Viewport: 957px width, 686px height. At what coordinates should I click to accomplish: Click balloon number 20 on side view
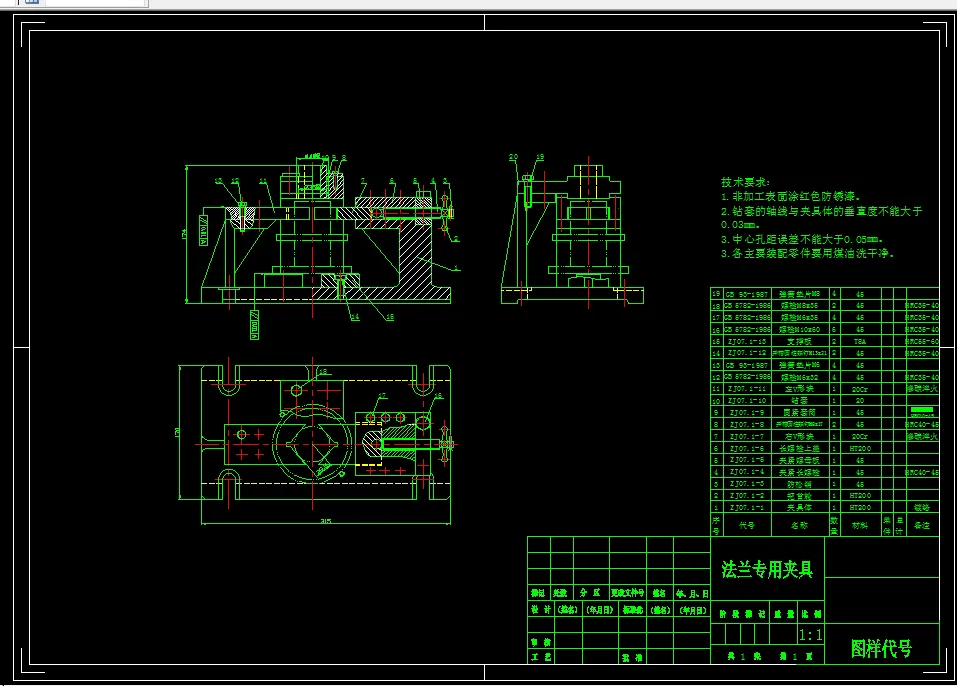pos(513,157)
